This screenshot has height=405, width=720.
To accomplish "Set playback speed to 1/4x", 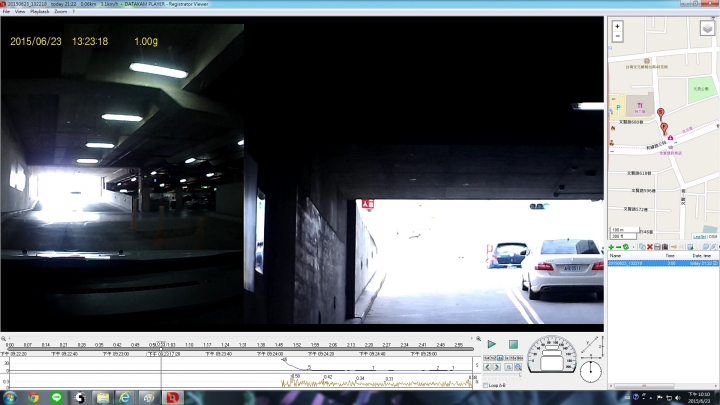I will 486,358.
